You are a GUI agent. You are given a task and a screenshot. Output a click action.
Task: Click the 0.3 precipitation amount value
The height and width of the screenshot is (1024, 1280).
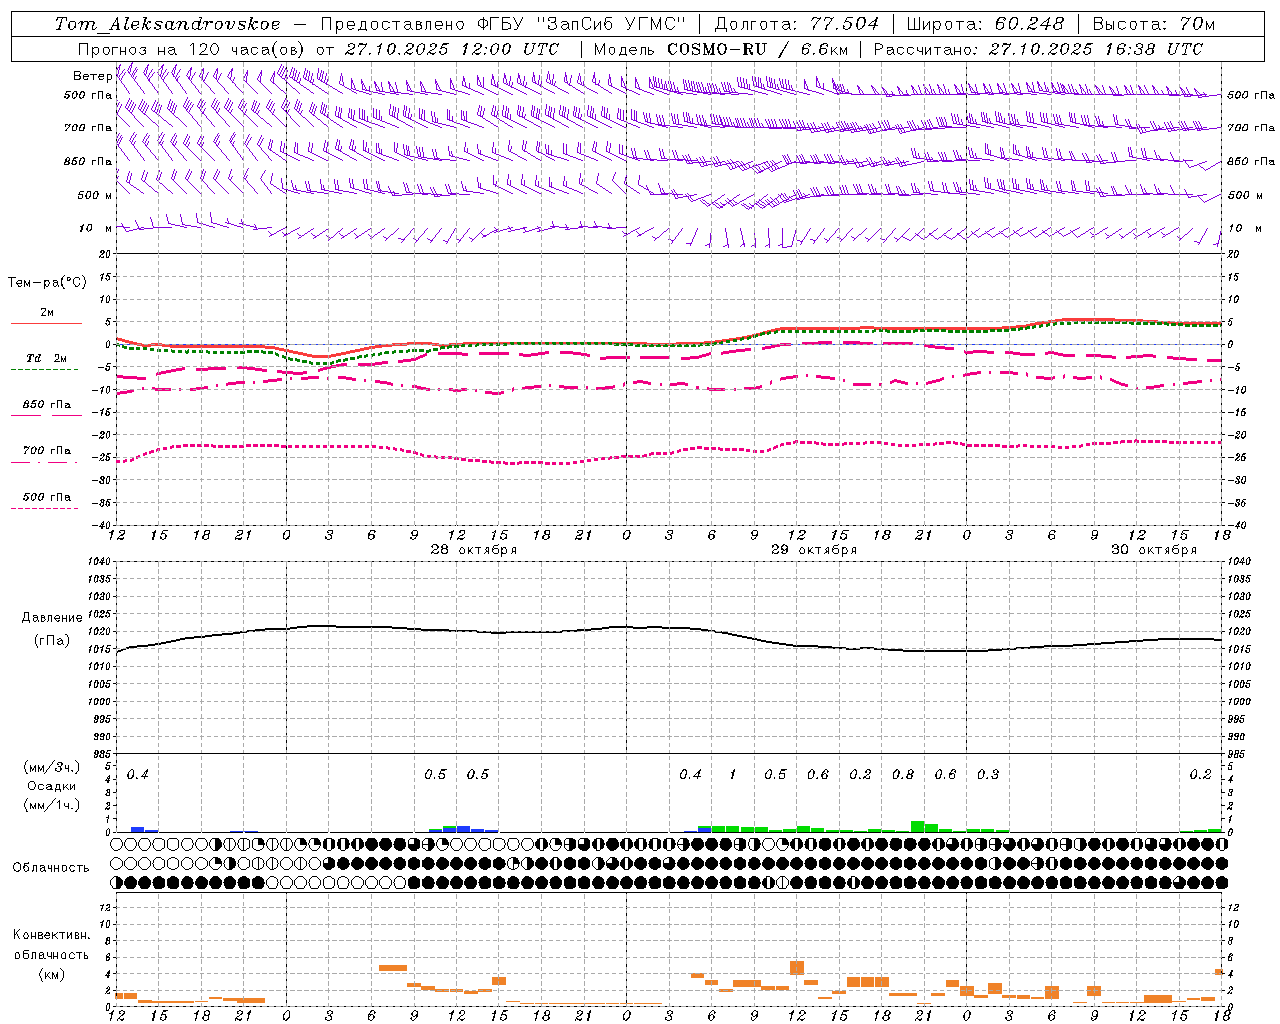click(x=988, y=775)
